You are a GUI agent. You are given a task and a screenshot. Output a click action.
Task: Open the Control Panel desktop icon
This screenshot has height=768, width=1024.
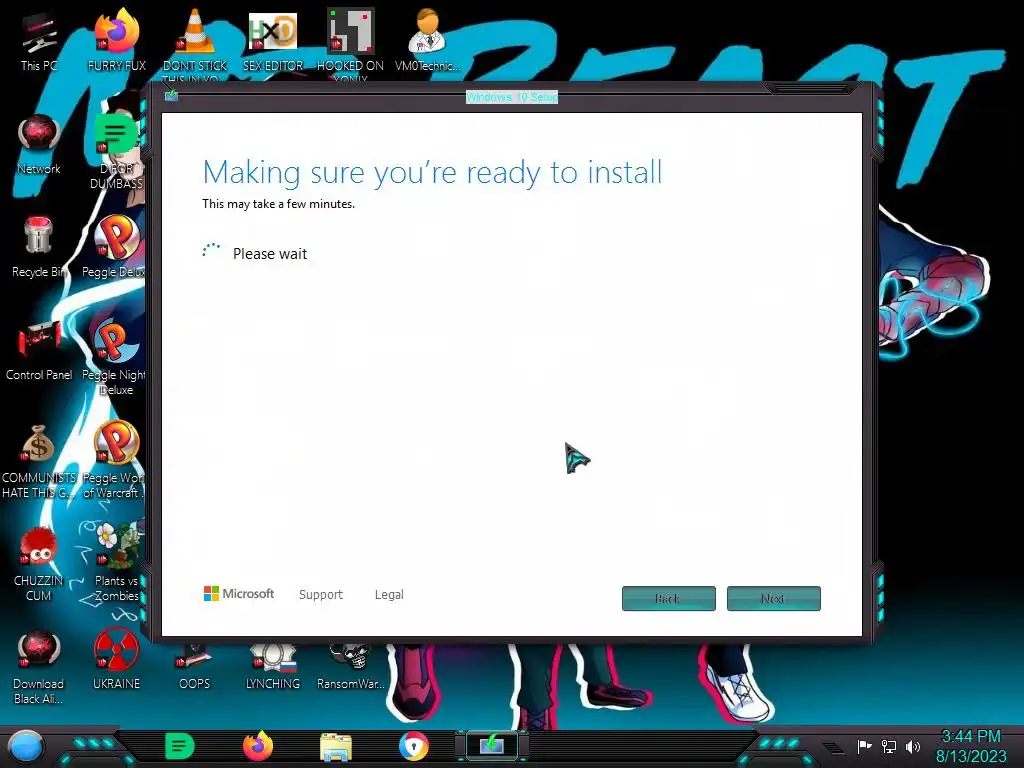click(39, 351)
